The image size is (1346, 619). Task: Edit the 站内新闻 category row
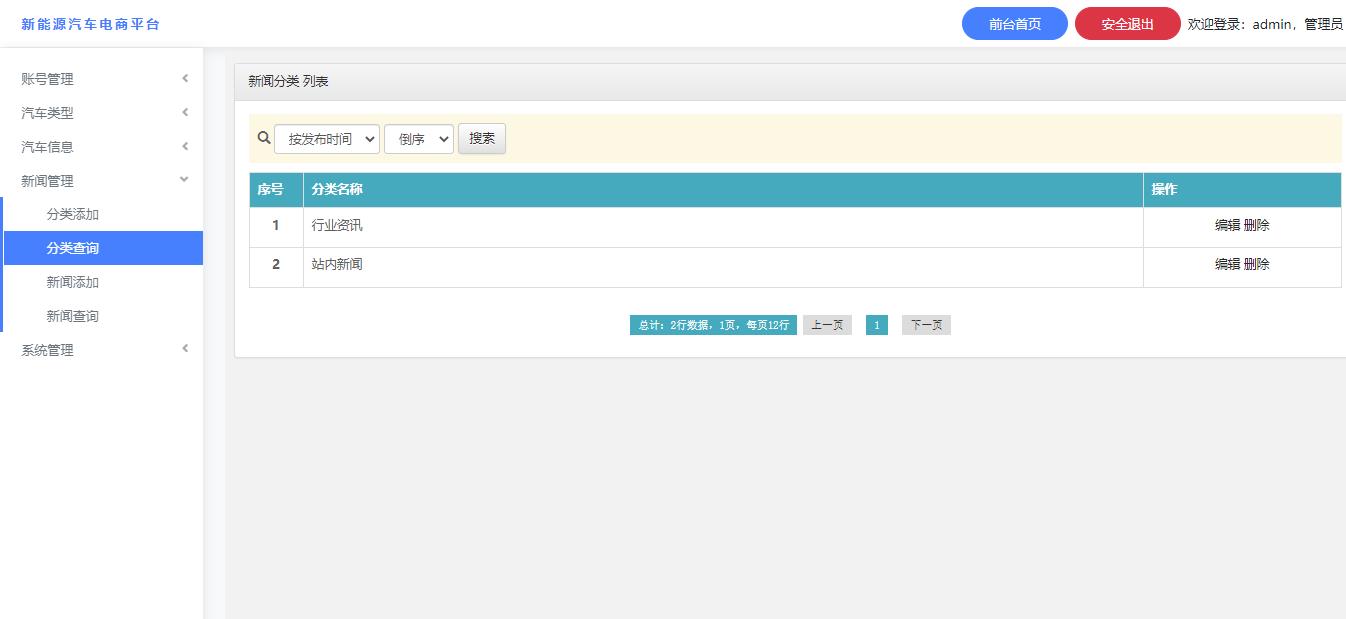coord(1227,264)
